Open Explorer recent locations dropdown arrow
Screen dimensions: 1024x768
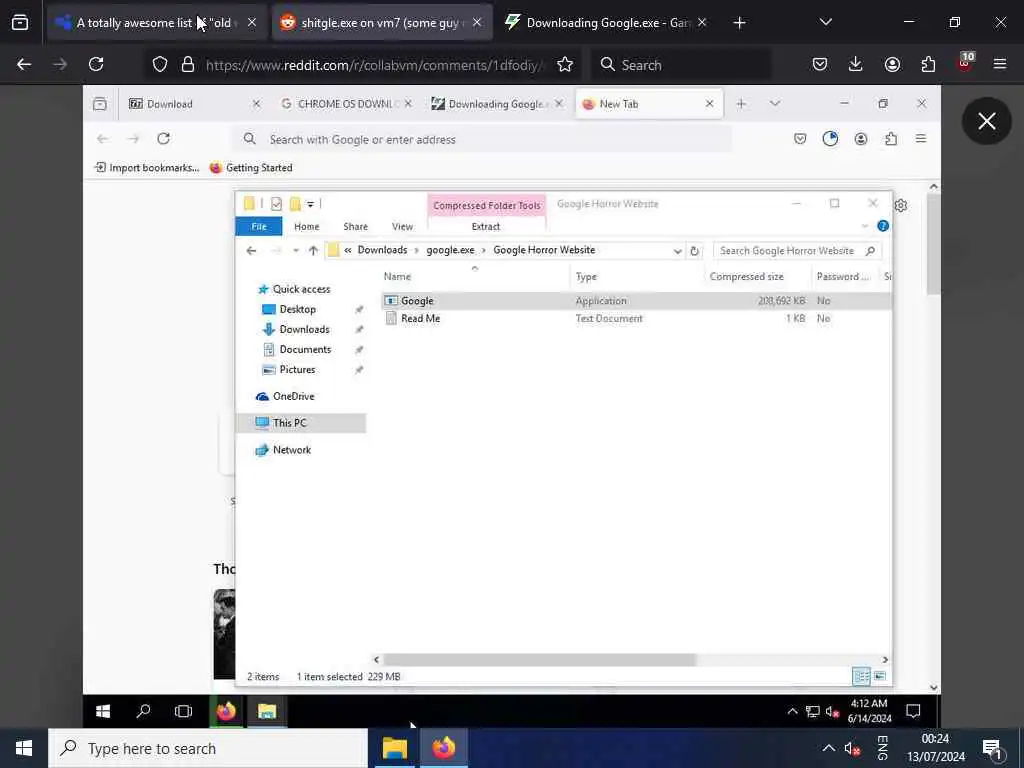click(296, 251)
